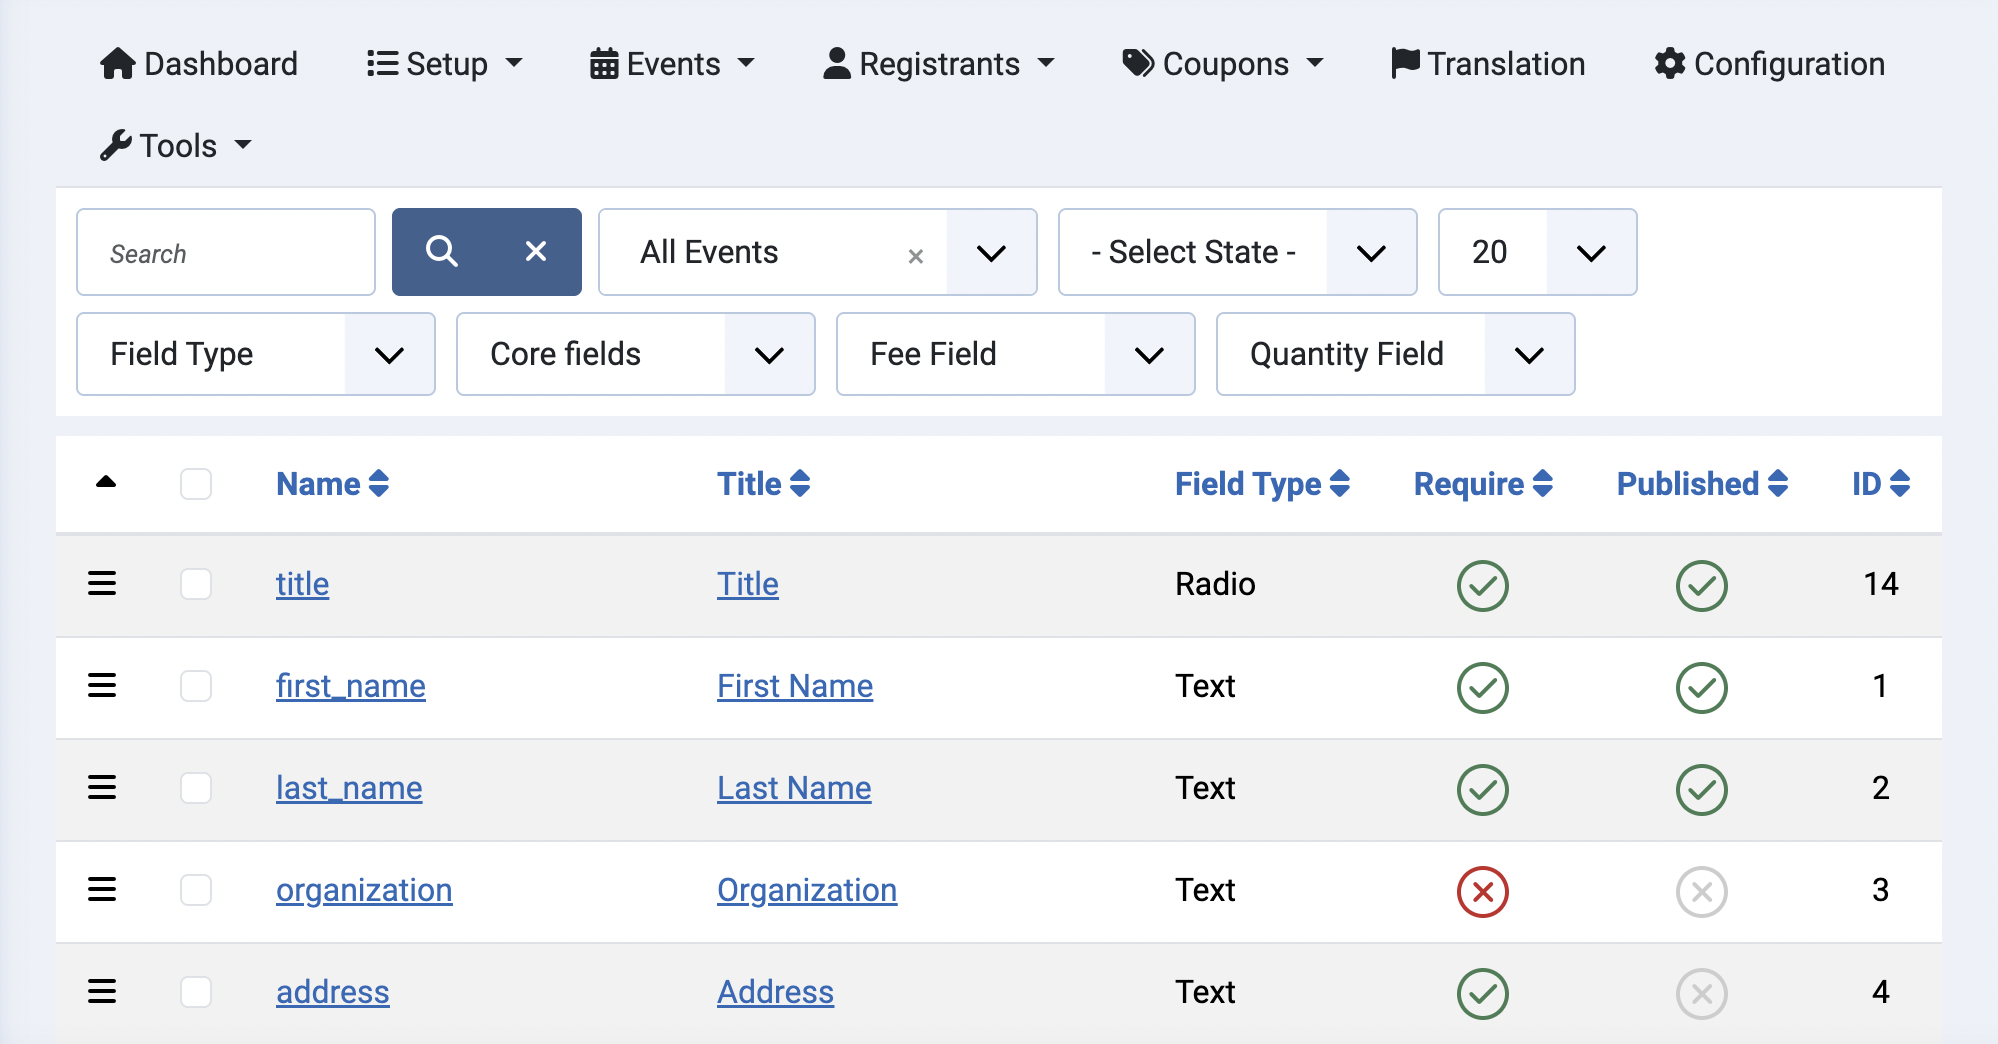Expand the Setup menu
The height and width of the screenshot is (1044, 1998).
click(x=445, y=64)
